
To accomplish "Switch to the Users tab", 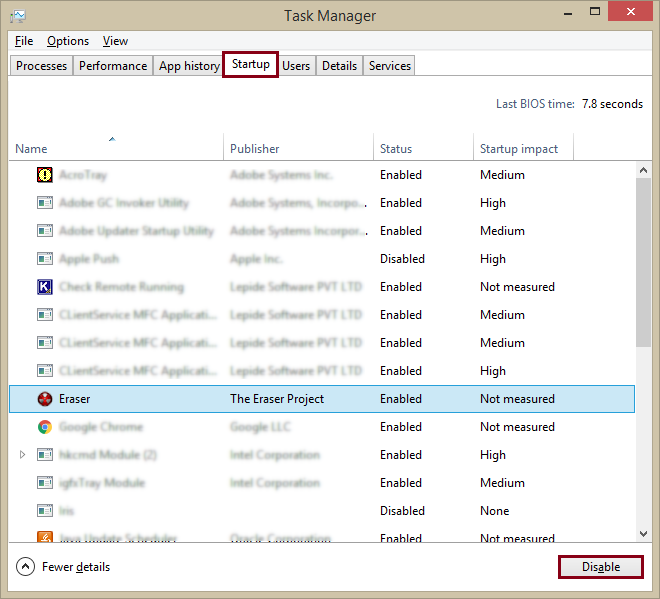I will pos(296,66).
